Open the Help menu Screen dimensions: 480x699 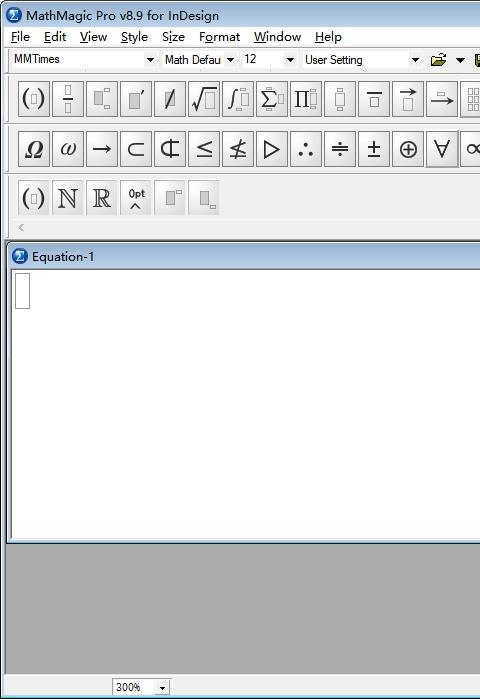click(328, 37)
